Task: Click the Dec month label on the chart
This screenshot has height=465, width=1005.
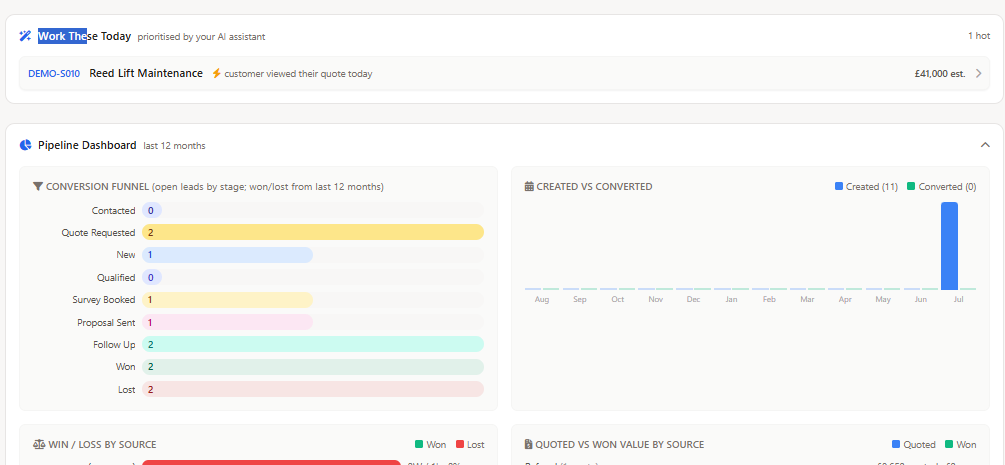Action: click(694, 300)
